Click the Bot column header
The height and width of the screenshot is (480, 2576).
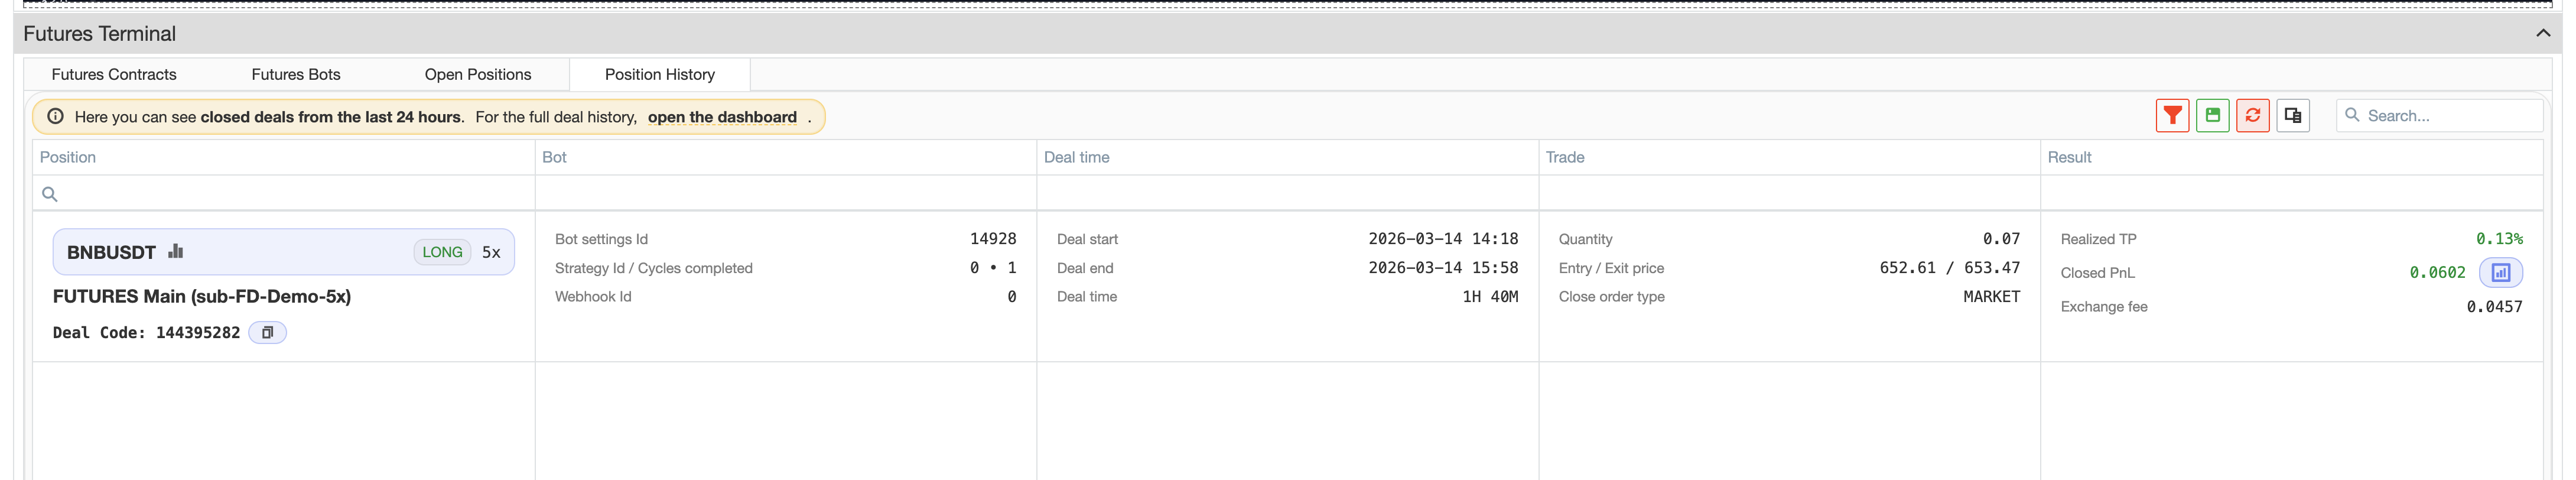[x=554, y=158]
